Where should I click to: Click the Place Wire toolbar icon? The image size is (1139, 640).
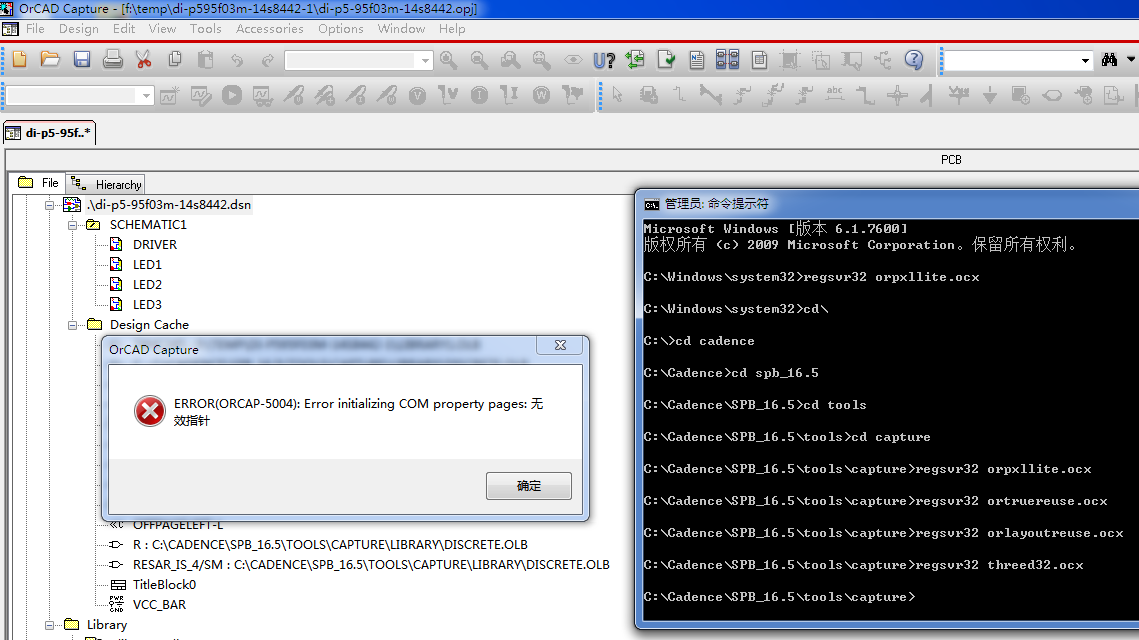[679, 95]
